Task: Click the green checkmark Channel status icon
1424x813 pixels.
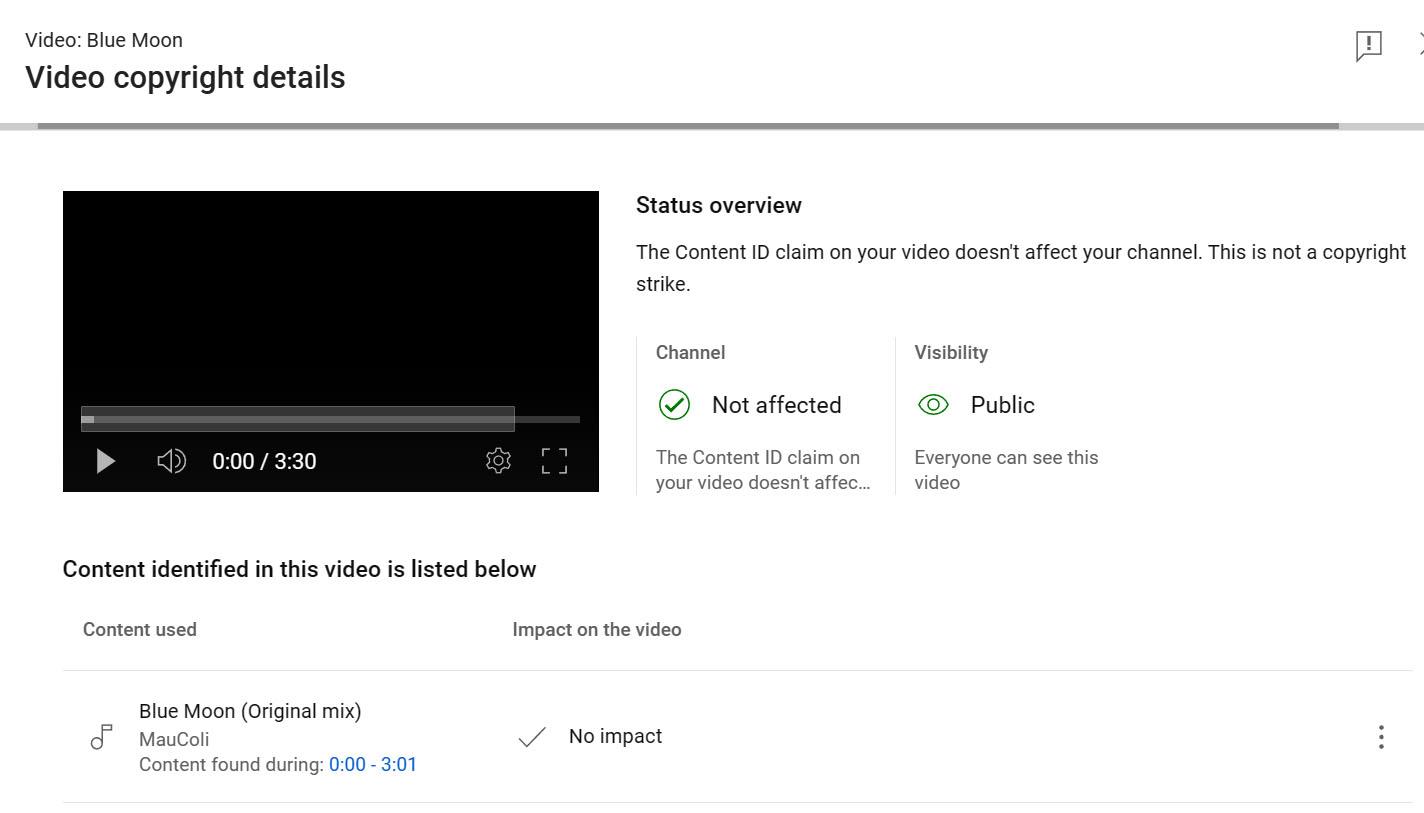Action: (x=674, y=405)
